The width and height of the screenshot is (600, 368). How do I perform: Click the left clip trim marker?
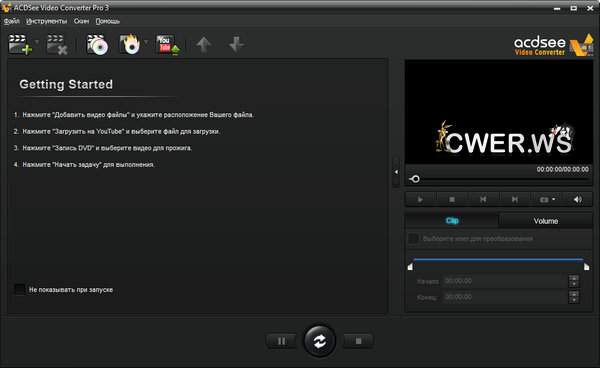coord(410,266)
